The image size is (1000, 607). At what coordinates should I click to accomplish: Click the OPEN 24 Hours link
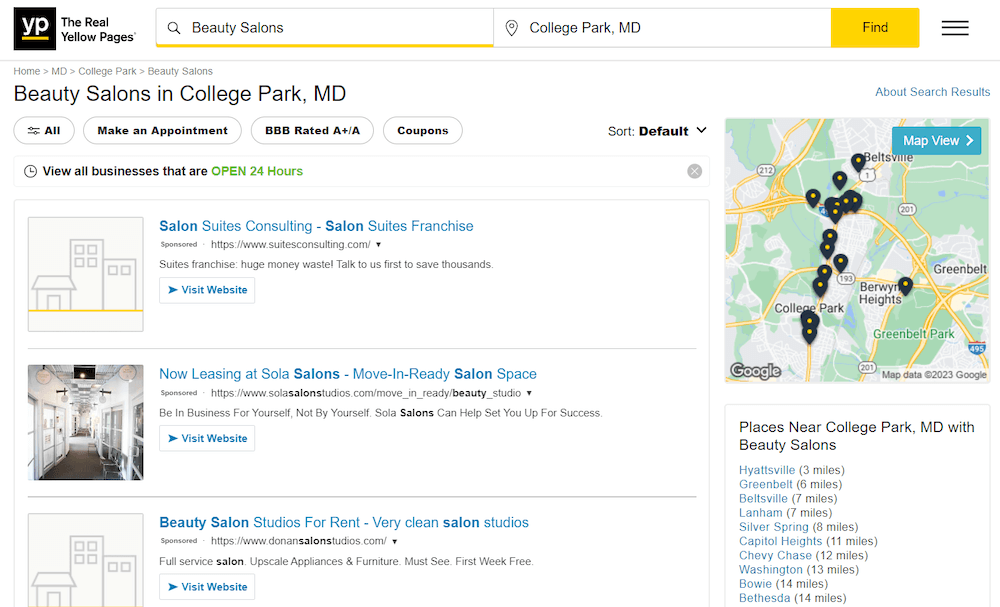(257, 171)
